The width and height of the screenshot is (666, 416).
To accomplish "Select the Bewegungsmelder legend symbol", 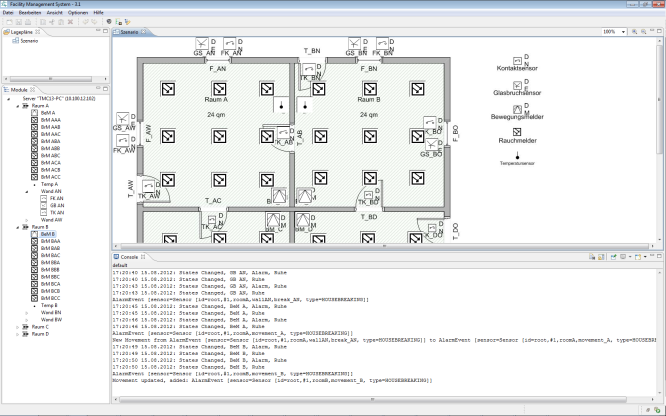I will pyautogui.click(x=517, y=107).
